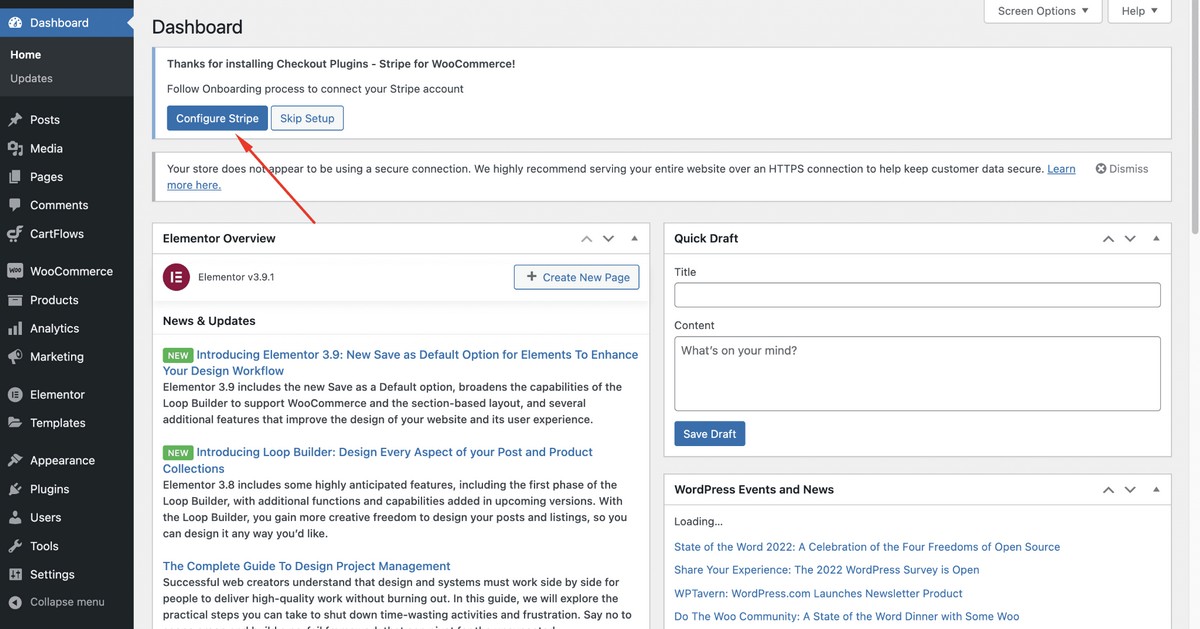Open Introducing Loop Builder article link
The image size is (1200, 629).
378,460
